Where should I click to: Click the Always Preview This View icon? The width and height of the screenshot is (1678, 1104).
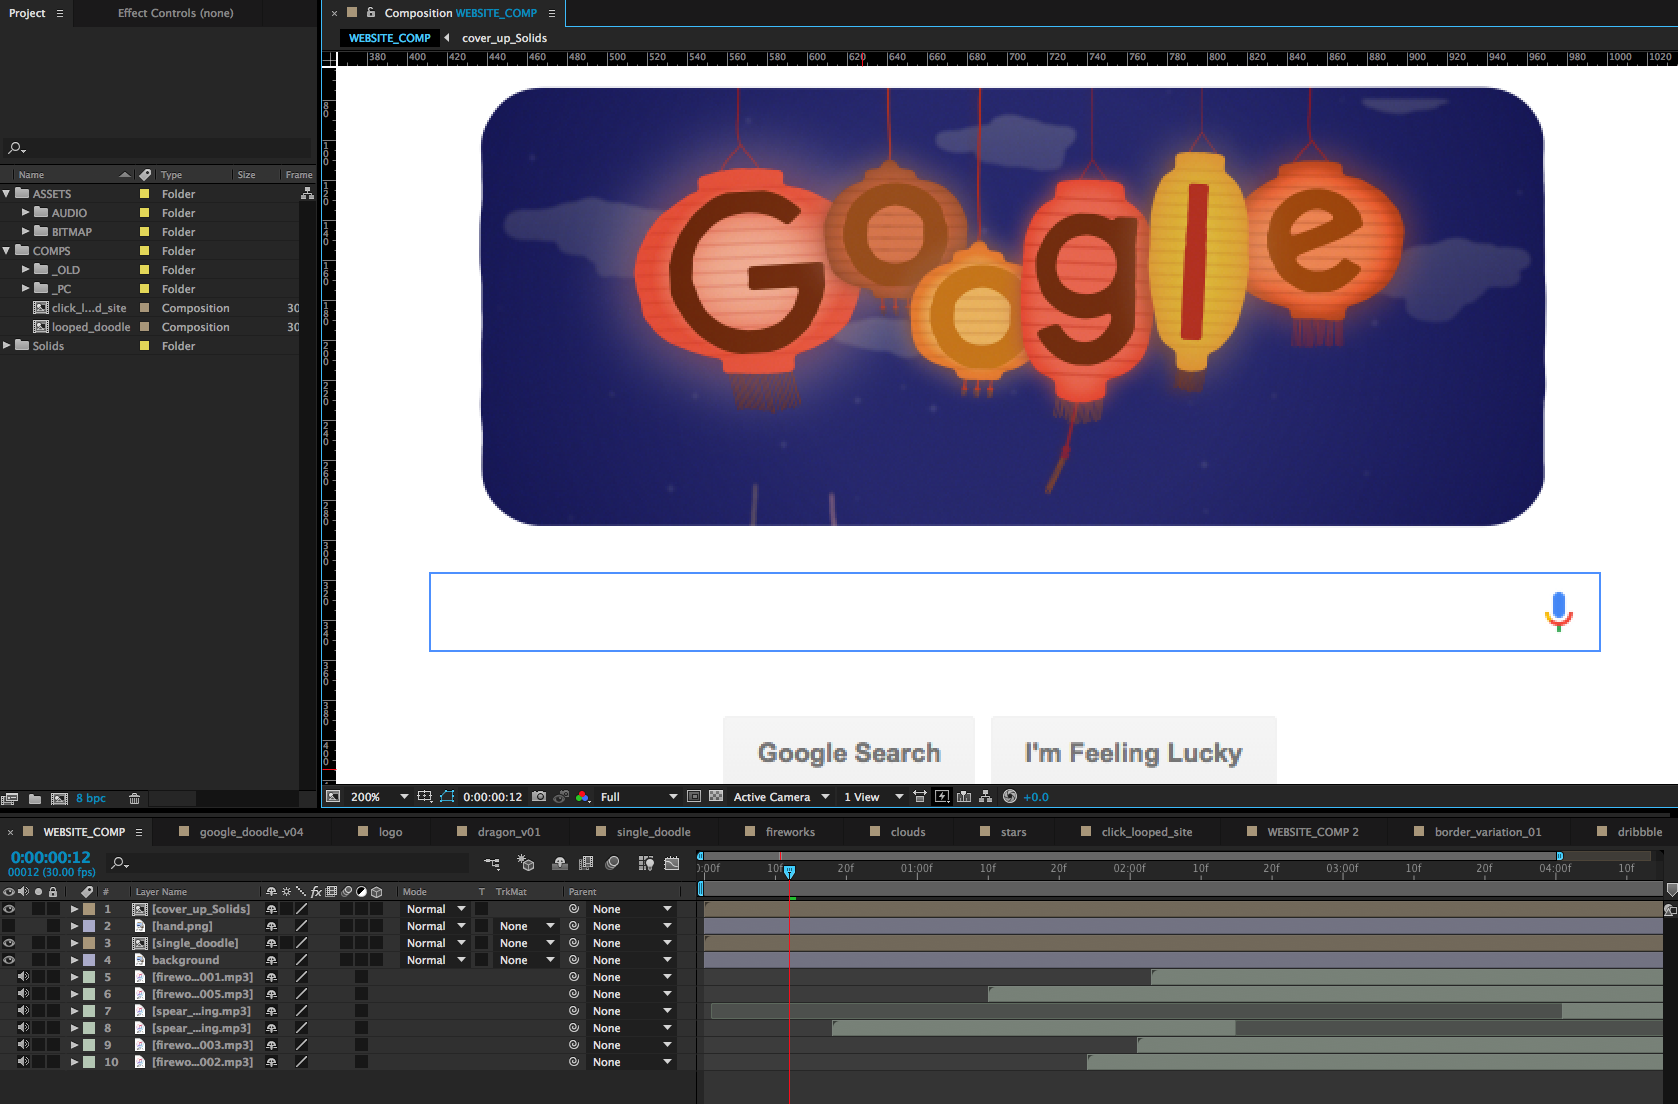click(333, 797)
